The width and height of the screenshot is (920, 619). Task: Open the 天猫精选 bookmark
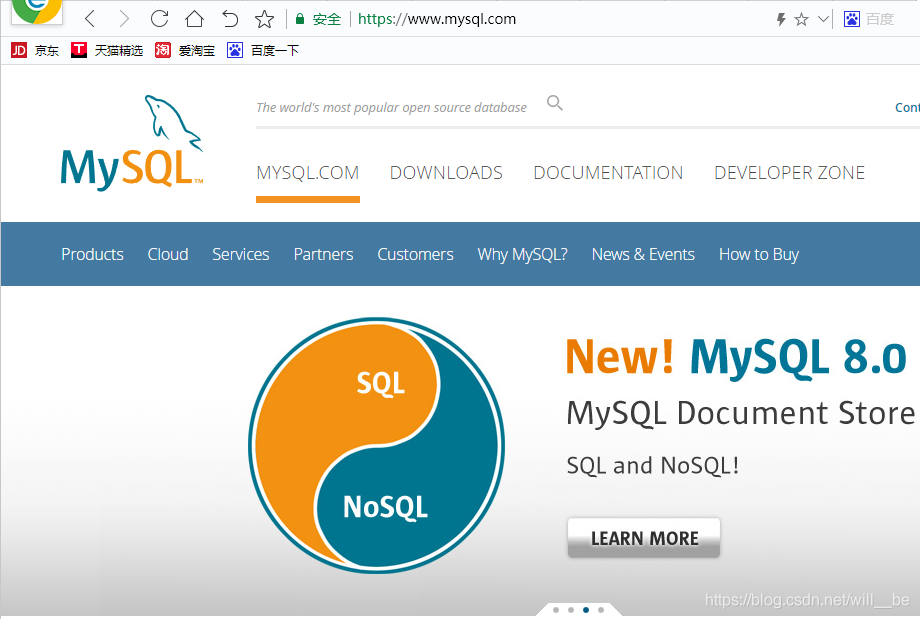pos(107,50)
